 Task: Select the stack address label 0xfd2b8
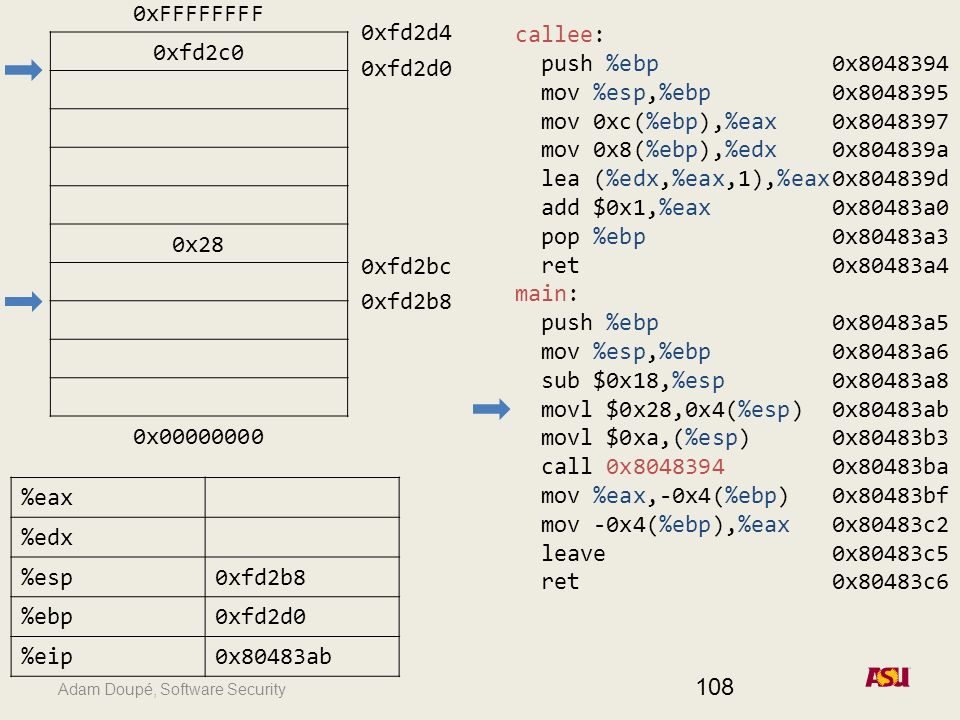406,301
